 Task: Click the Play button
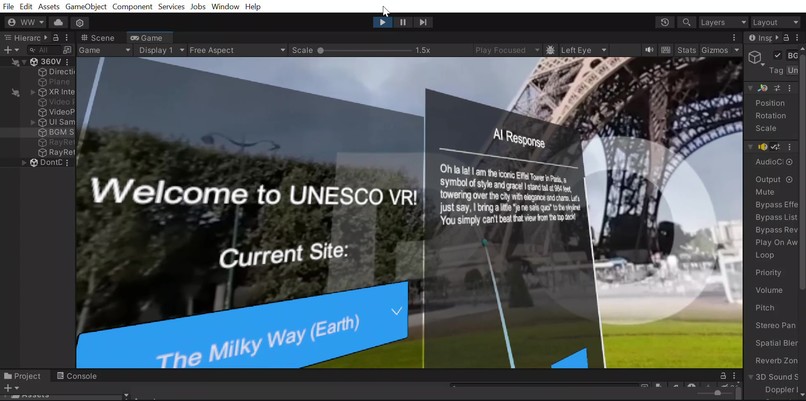[x=382, y=22]
